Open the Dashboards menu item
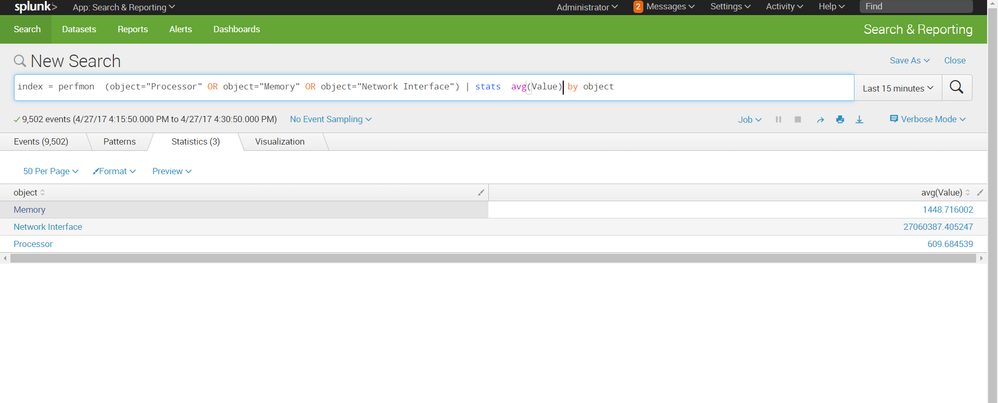This screenshot has width=998, height=403. pos(236,29)
